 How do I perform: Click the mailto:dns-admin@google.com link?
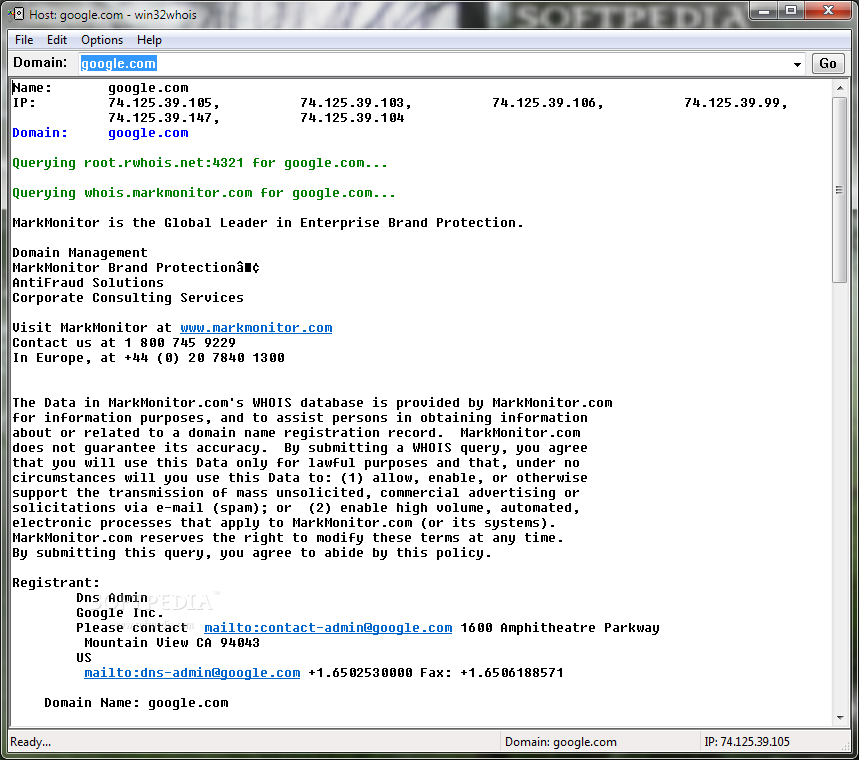point(192,673)
